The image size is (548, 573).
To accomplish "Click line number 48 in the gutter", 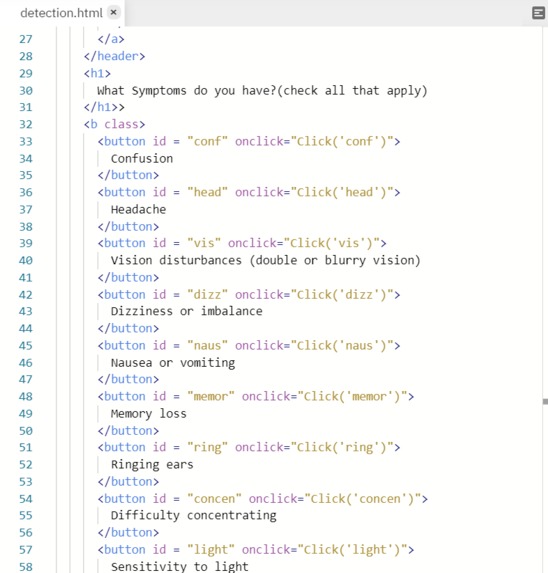I will [26, 396].
